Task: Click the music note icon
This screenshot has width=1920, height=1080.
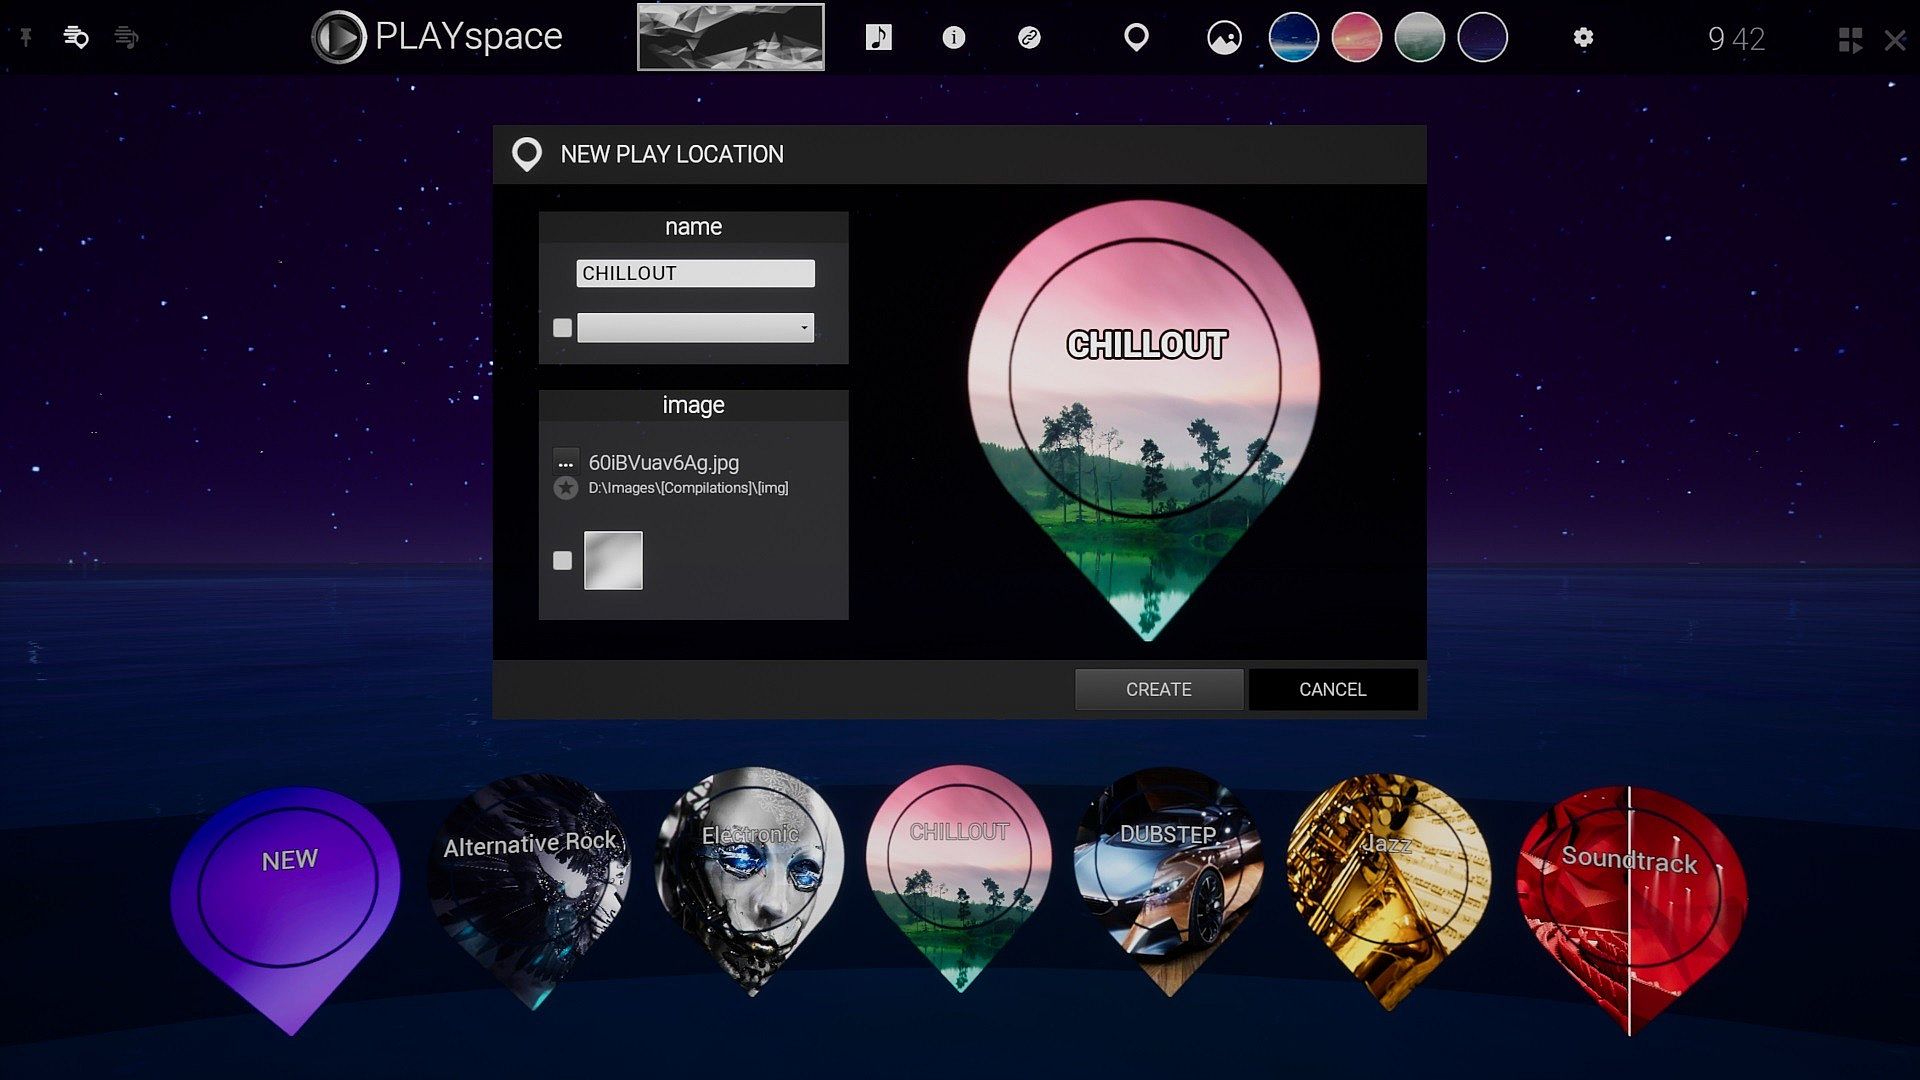Action: (x=878, y=38)
